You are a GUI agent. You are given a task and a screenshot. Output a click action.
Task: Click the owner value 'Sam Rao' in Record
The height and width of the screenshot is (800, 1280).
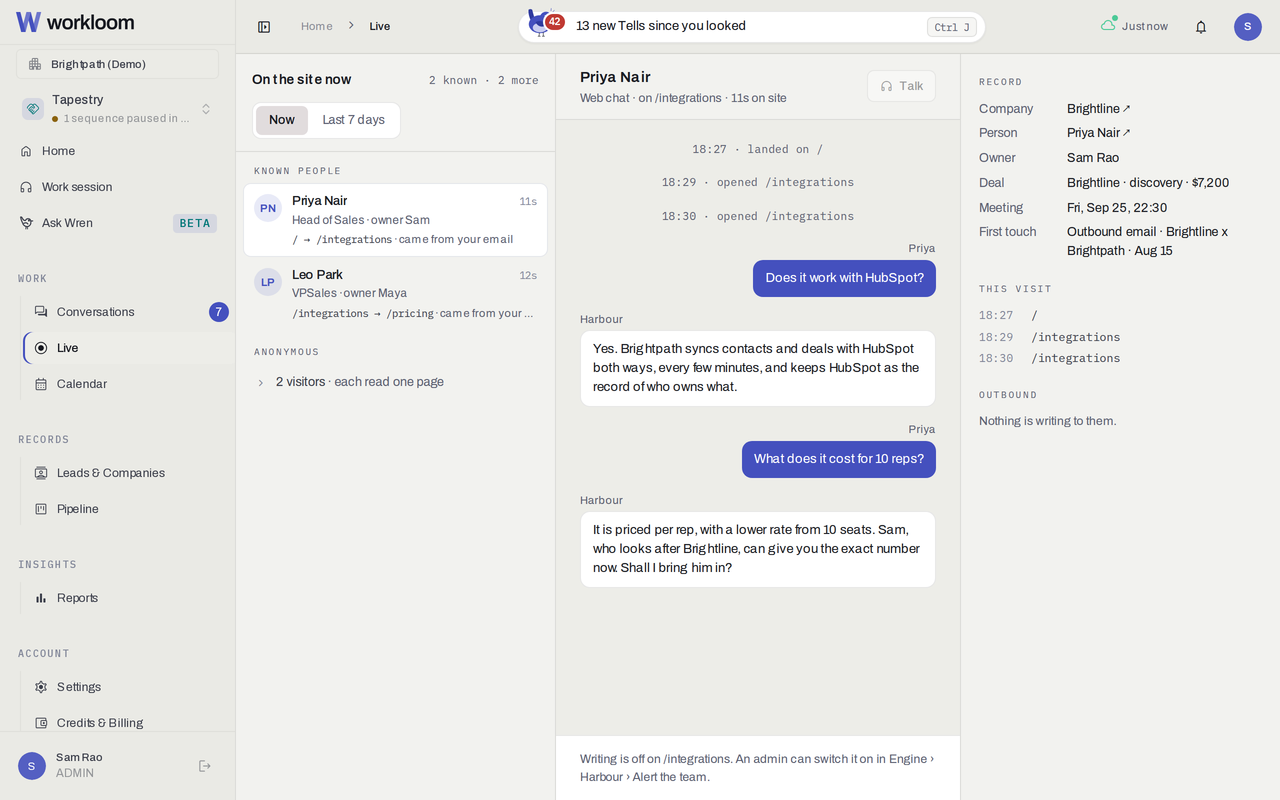(1093, 158)
